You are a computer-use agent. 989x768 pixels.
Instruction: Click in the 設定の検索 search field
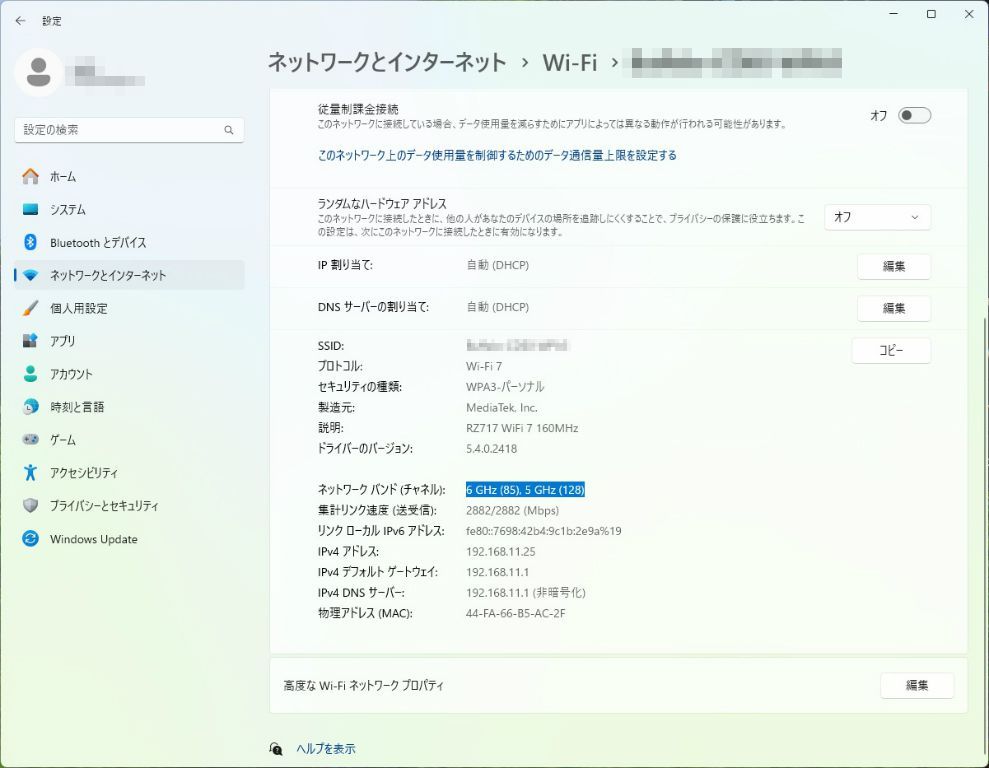118,130
